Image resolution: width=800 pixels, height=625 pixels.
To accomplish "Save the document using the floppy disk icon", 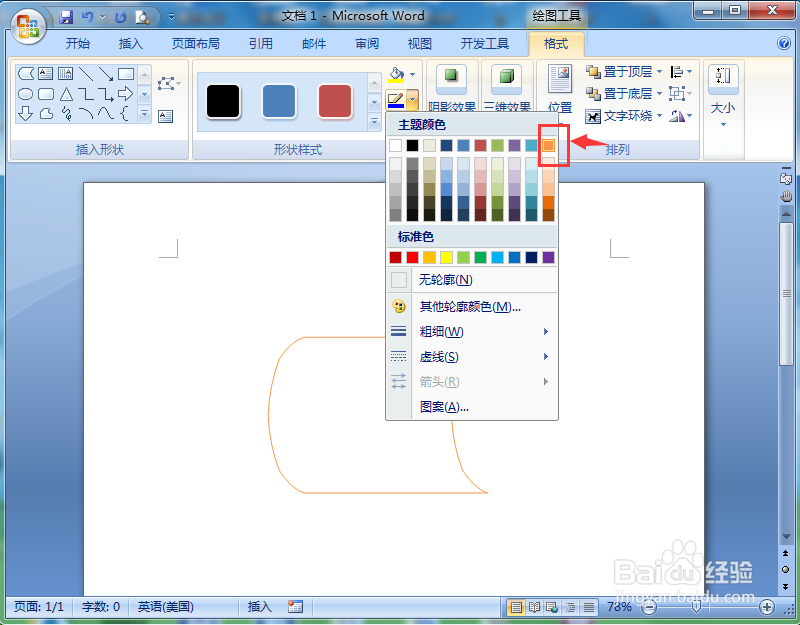I will [66, 17].
